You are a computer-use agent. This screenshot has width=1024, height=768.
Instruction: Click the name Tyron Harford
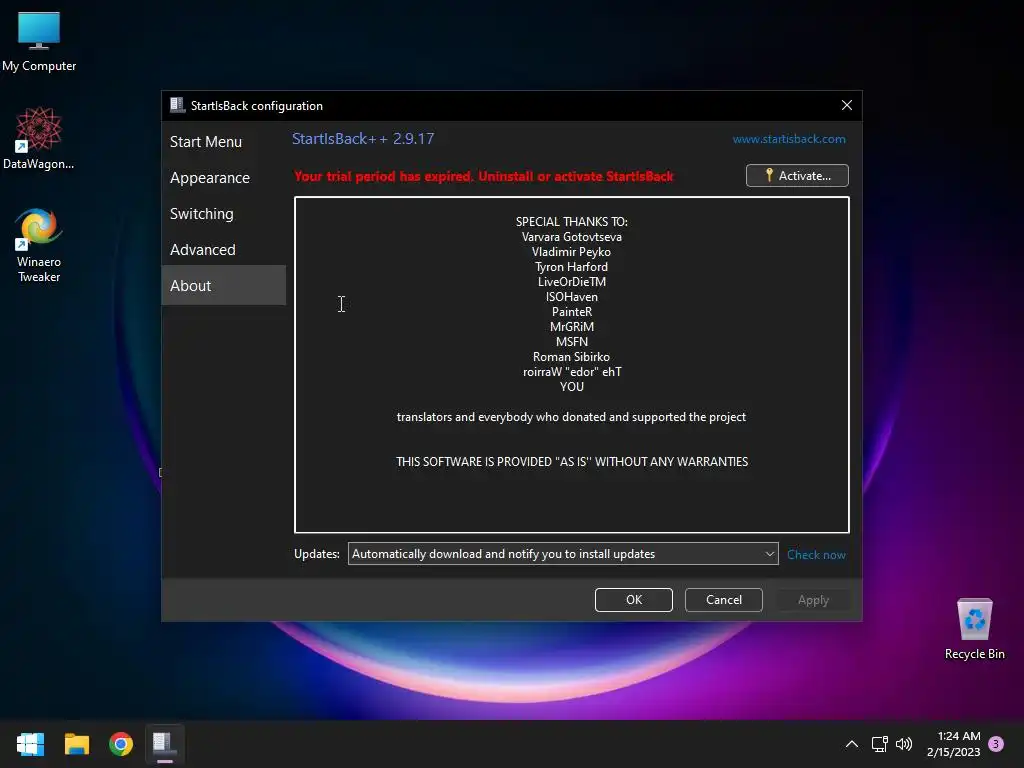pyautogui.click(x=571, y=267)
